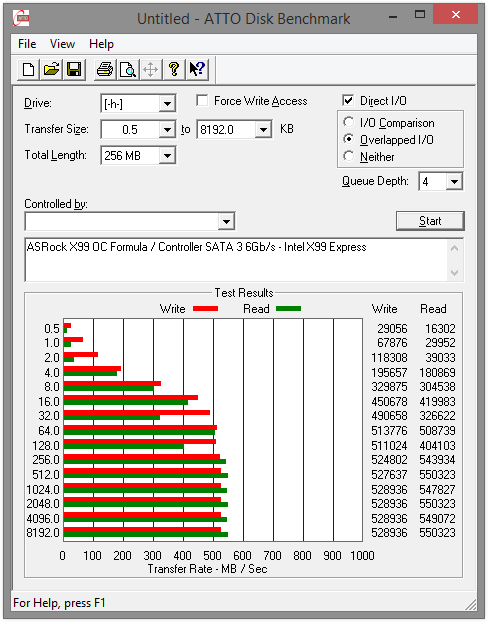Click the status bar text For Help, press F1
Screen dimensions: 491x626
59,603
